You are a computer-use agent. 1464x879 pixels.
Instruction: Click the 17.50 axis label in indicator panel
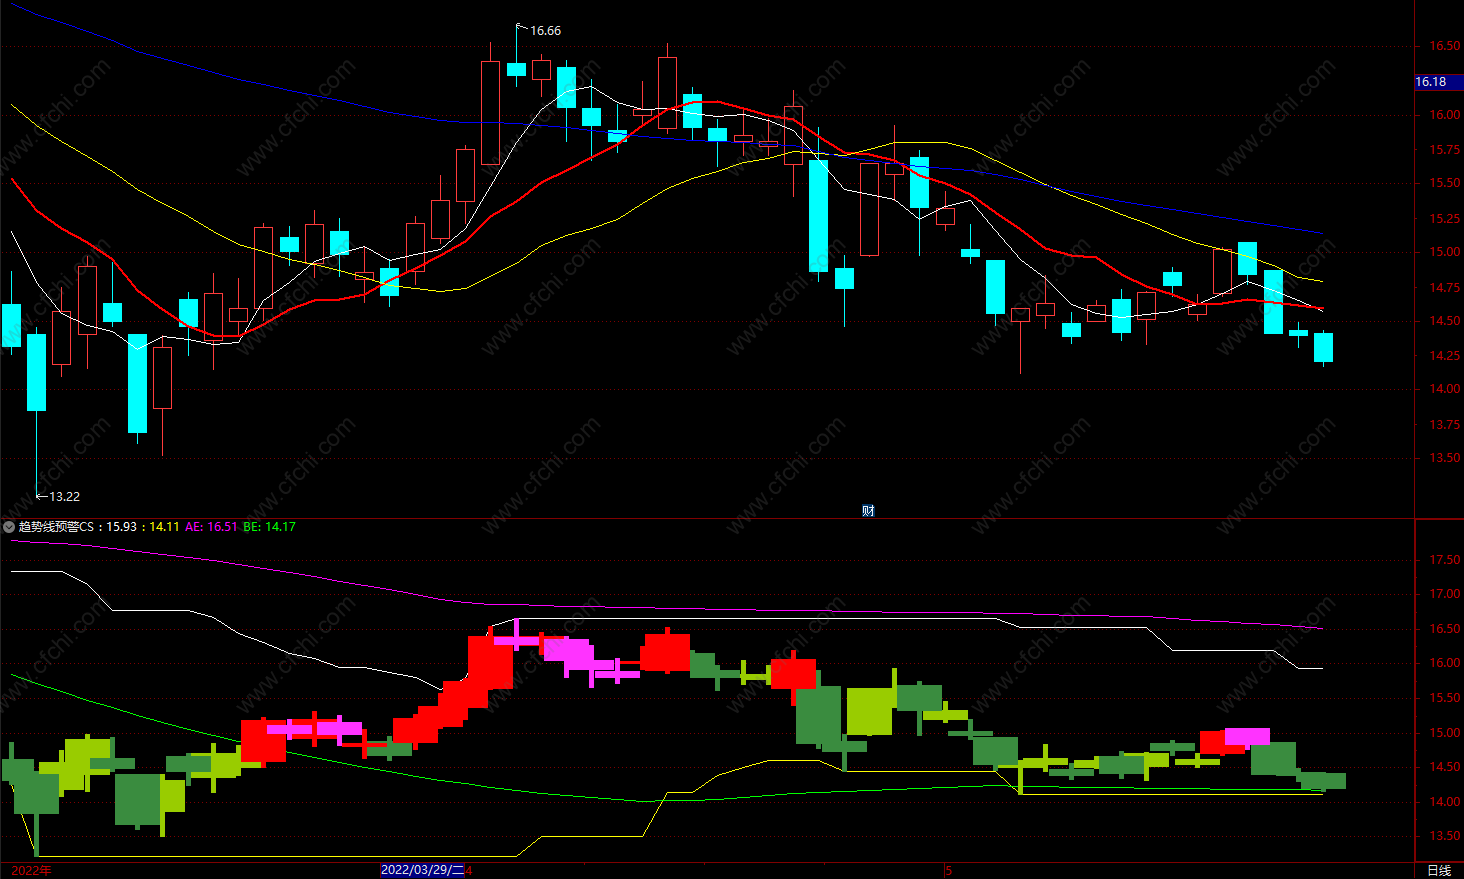[1444, 560]
